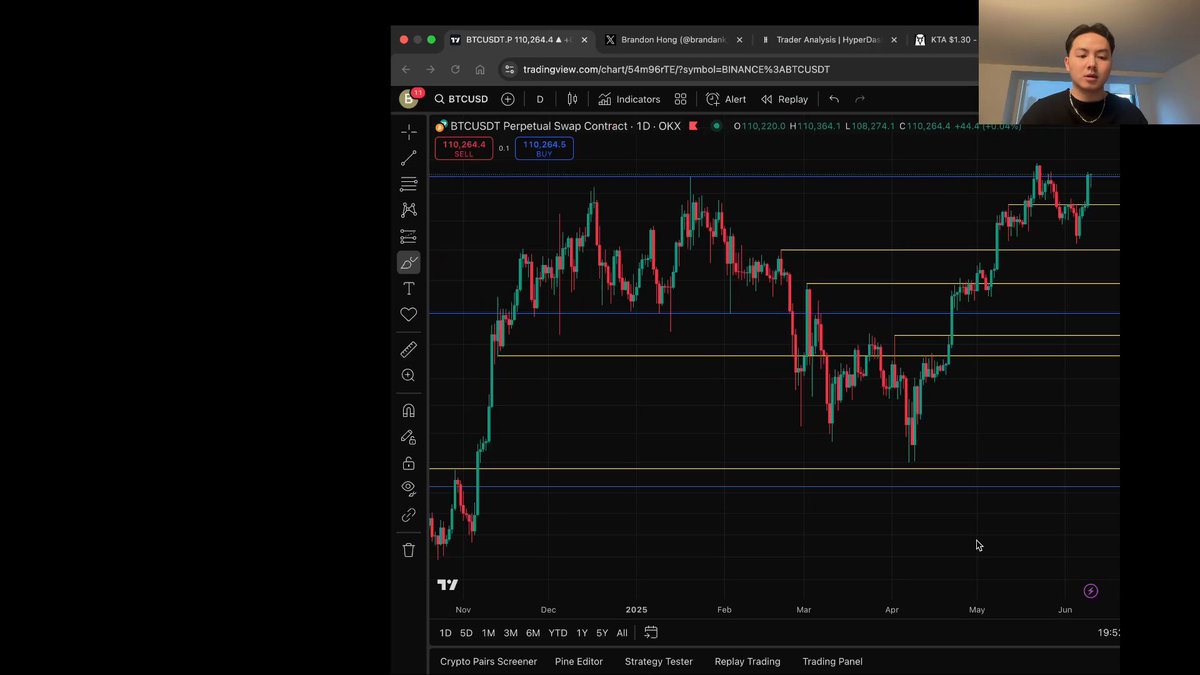1200x675 pixels.
Task: Click the red SELL price button
Action: click(x=463, y=148)
